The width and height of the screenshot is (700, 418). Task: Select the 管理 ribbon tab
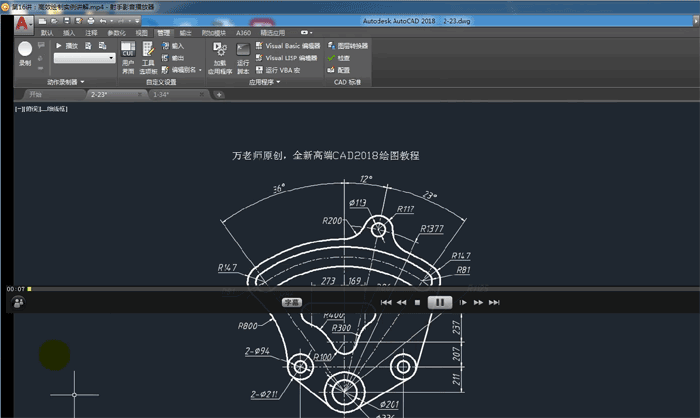point(163,33)
